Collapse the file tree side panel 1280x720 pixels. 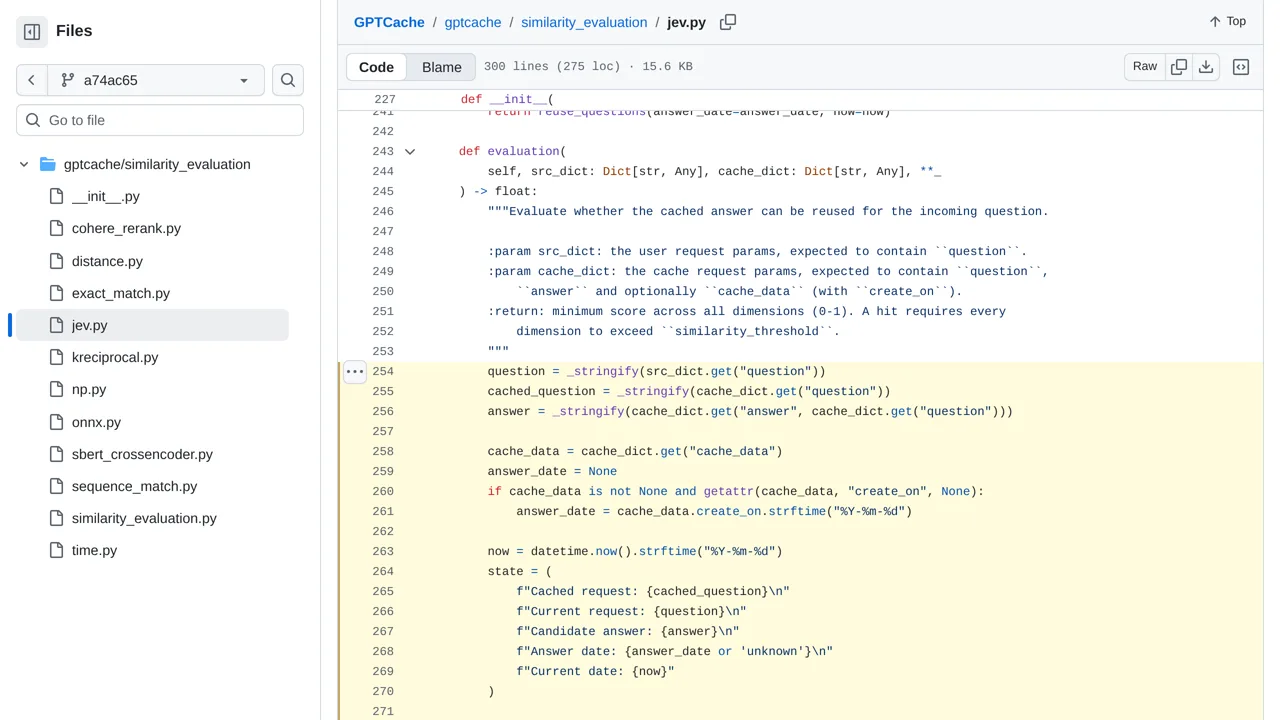[x=32, y=31]
